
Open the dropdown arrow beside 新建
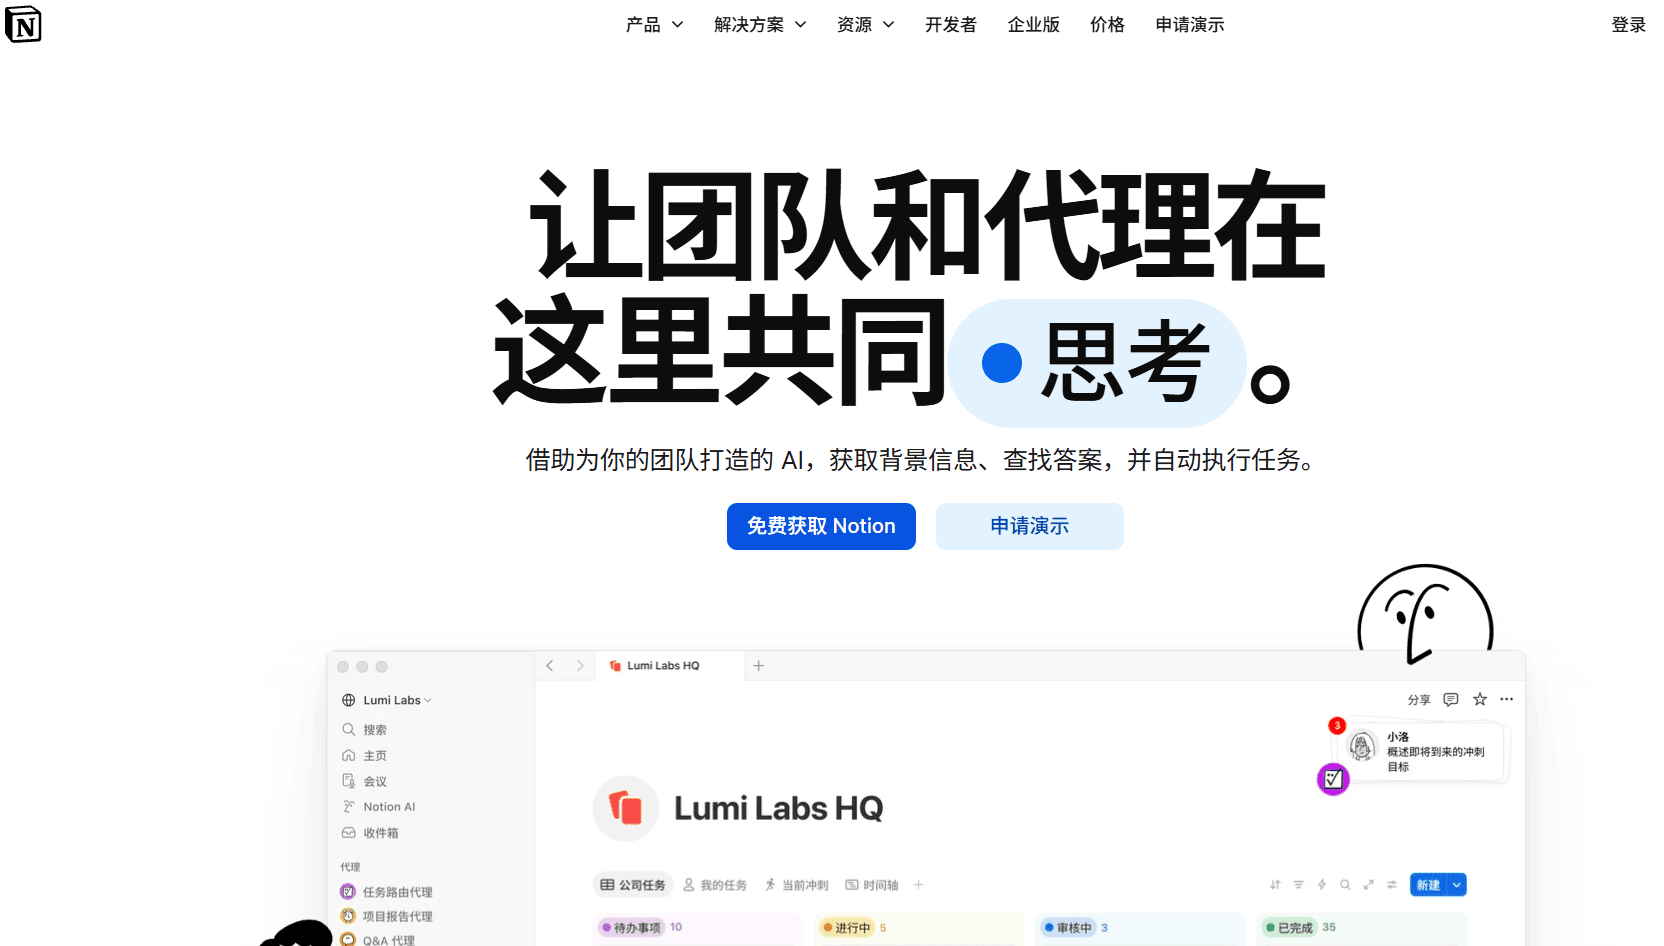(x=1457, y=885)
